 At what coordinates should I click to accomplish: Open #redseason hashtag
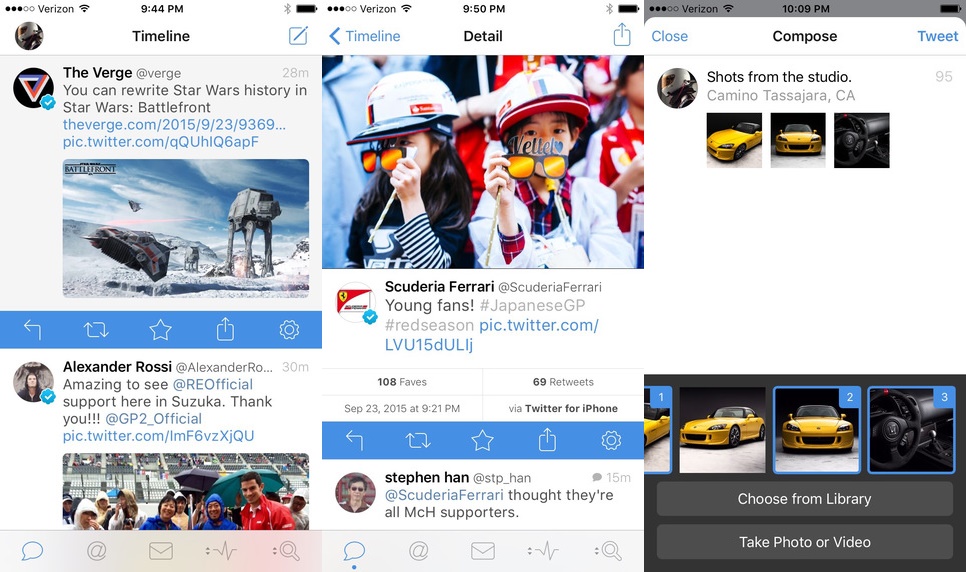pos(429,325)
